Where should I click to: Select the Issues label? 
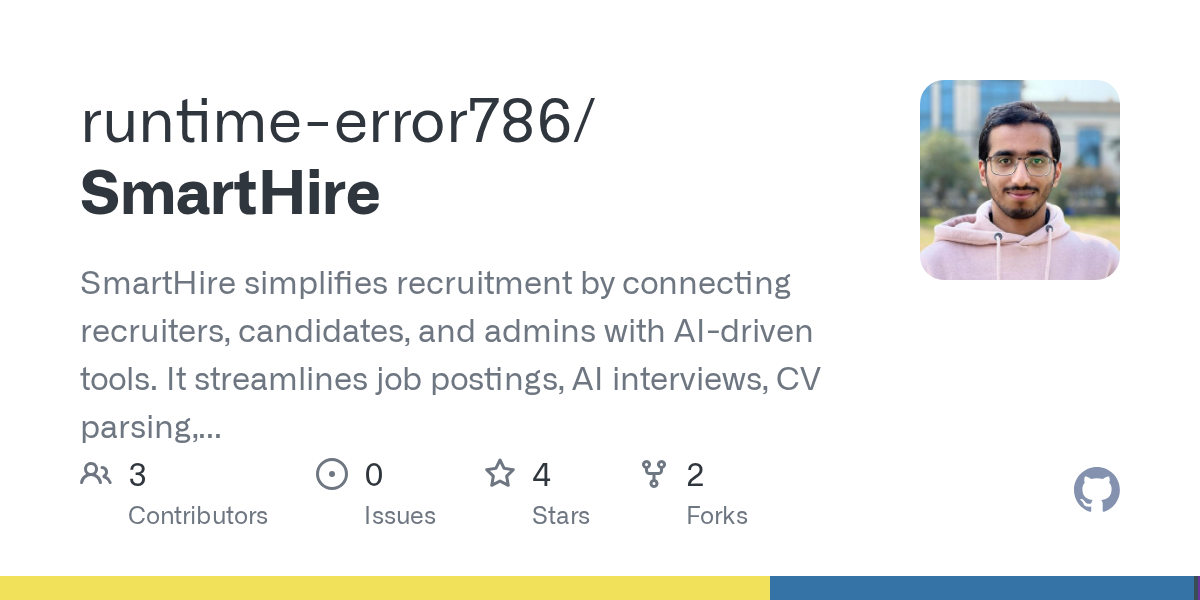point(400,516)
